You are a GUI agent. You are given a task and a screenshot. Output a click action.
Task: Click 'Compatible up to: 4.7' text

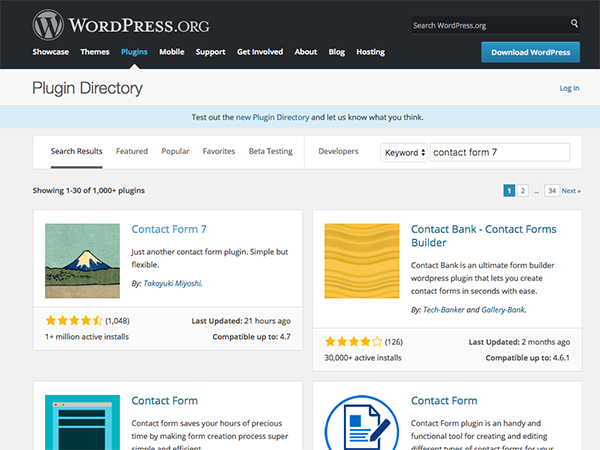[x=251, y=337]
